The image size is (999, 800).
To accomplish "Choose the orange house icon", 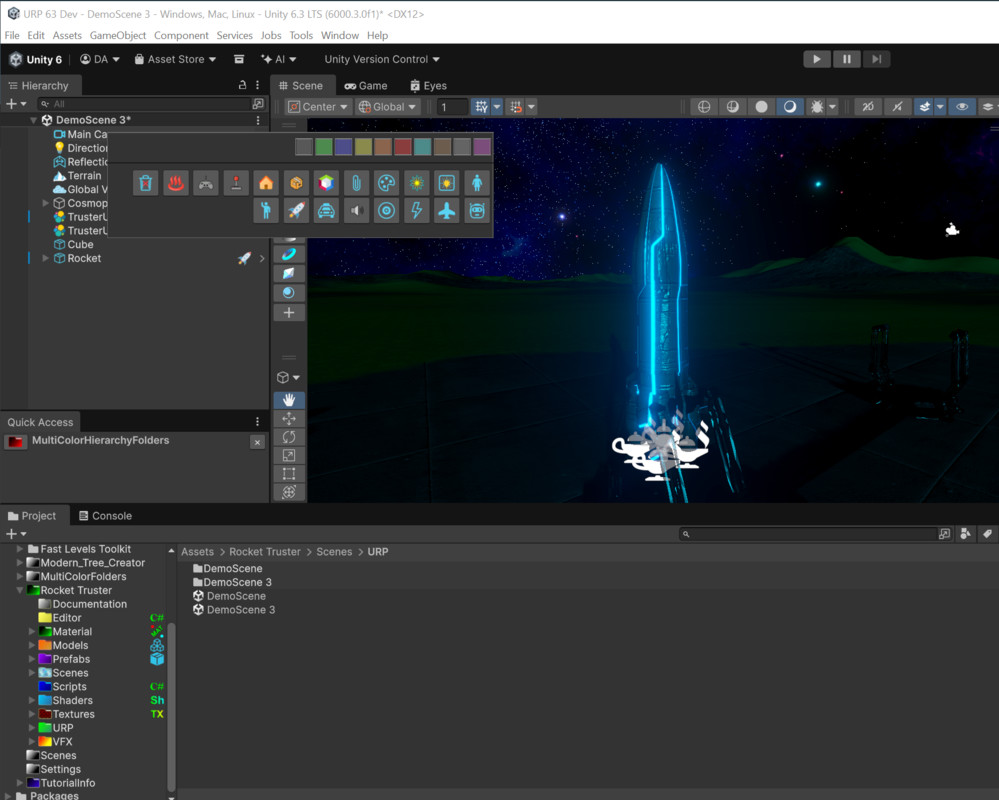I will pos(266,184).
